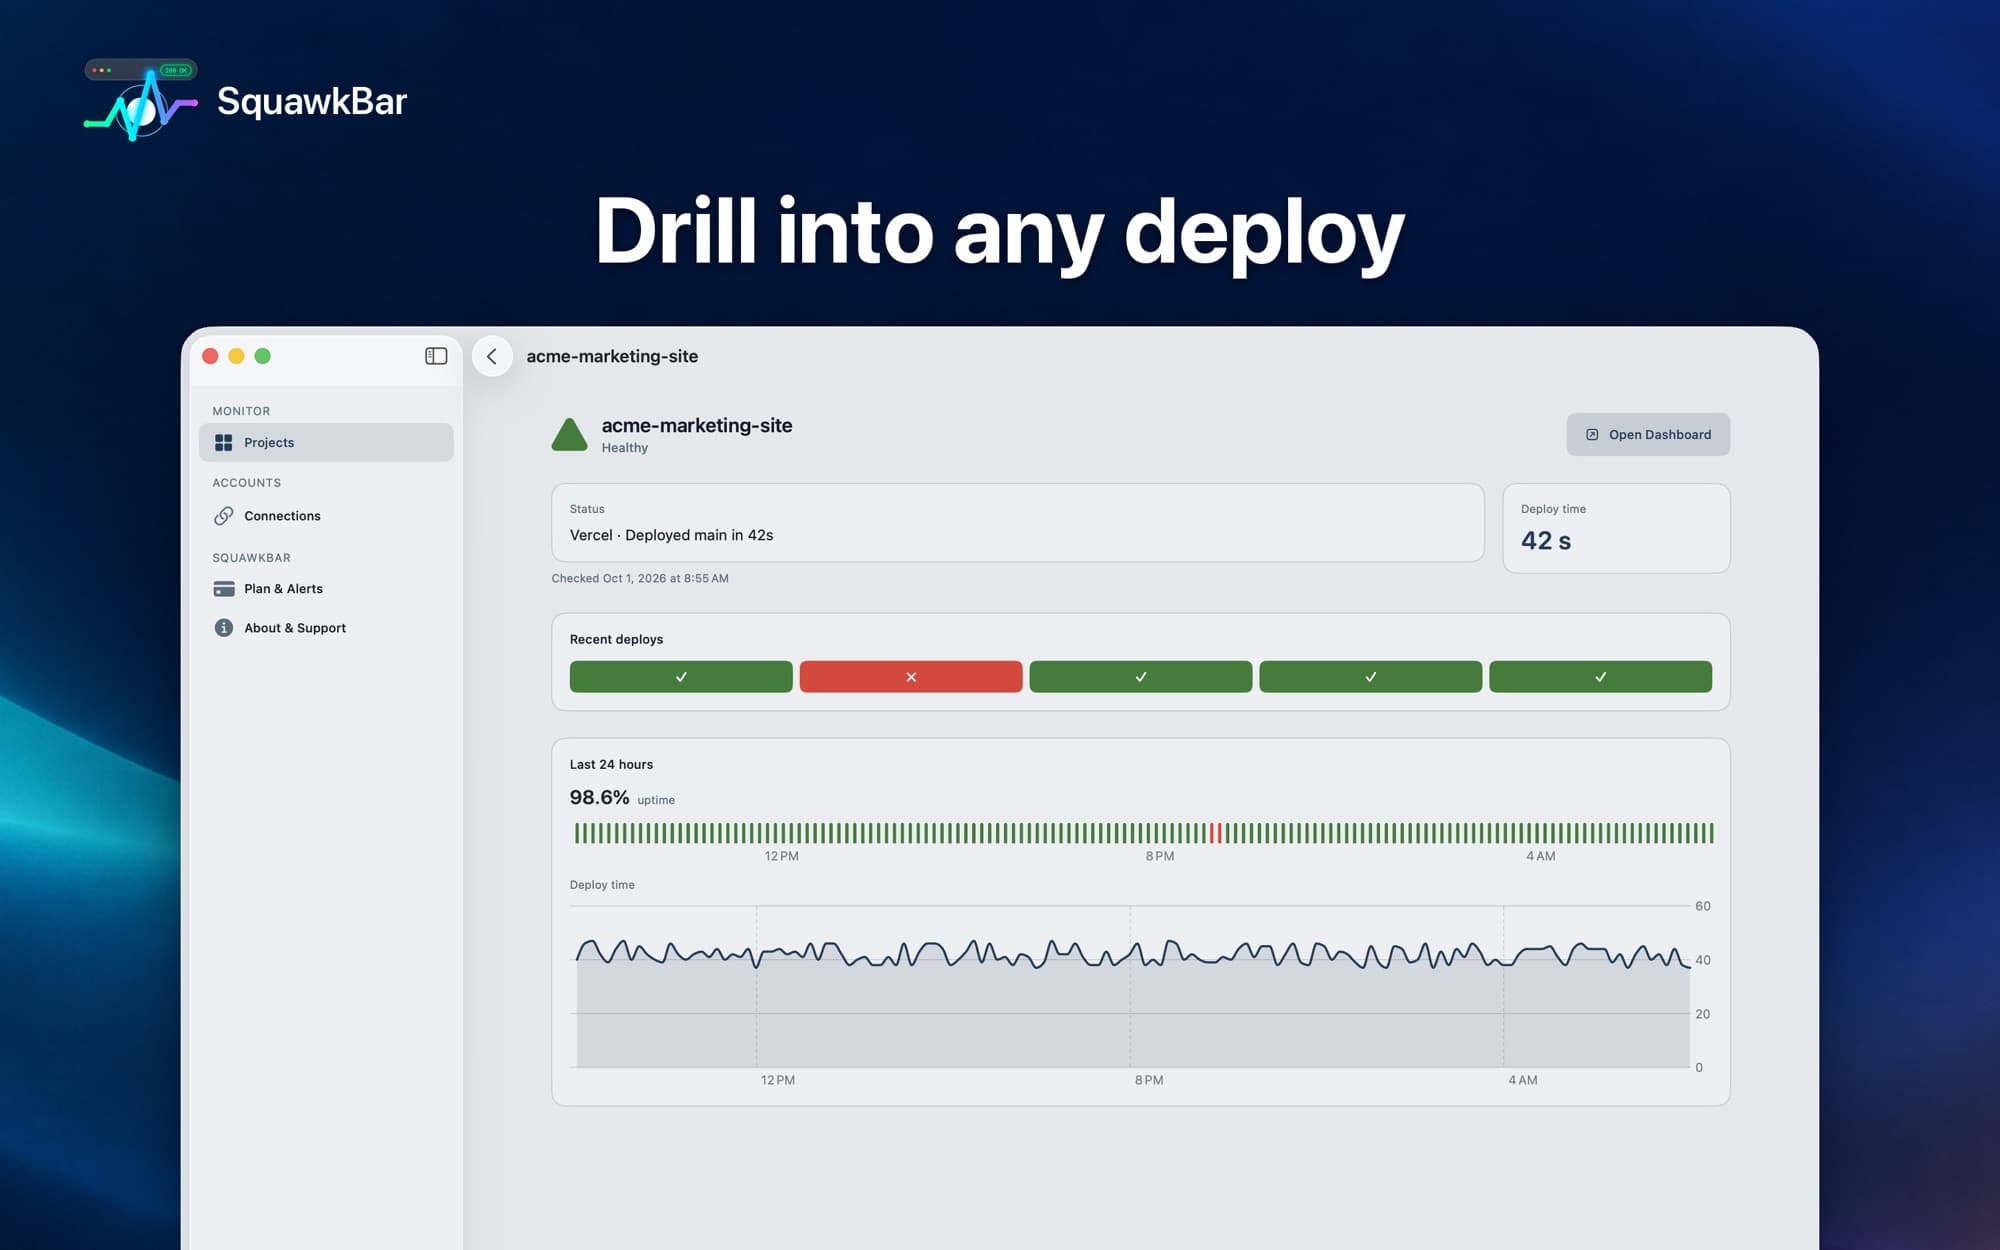Click the Status card with Vercel text
The height and width of the screenshot is (1250, 2000).
coord(1018,523)
